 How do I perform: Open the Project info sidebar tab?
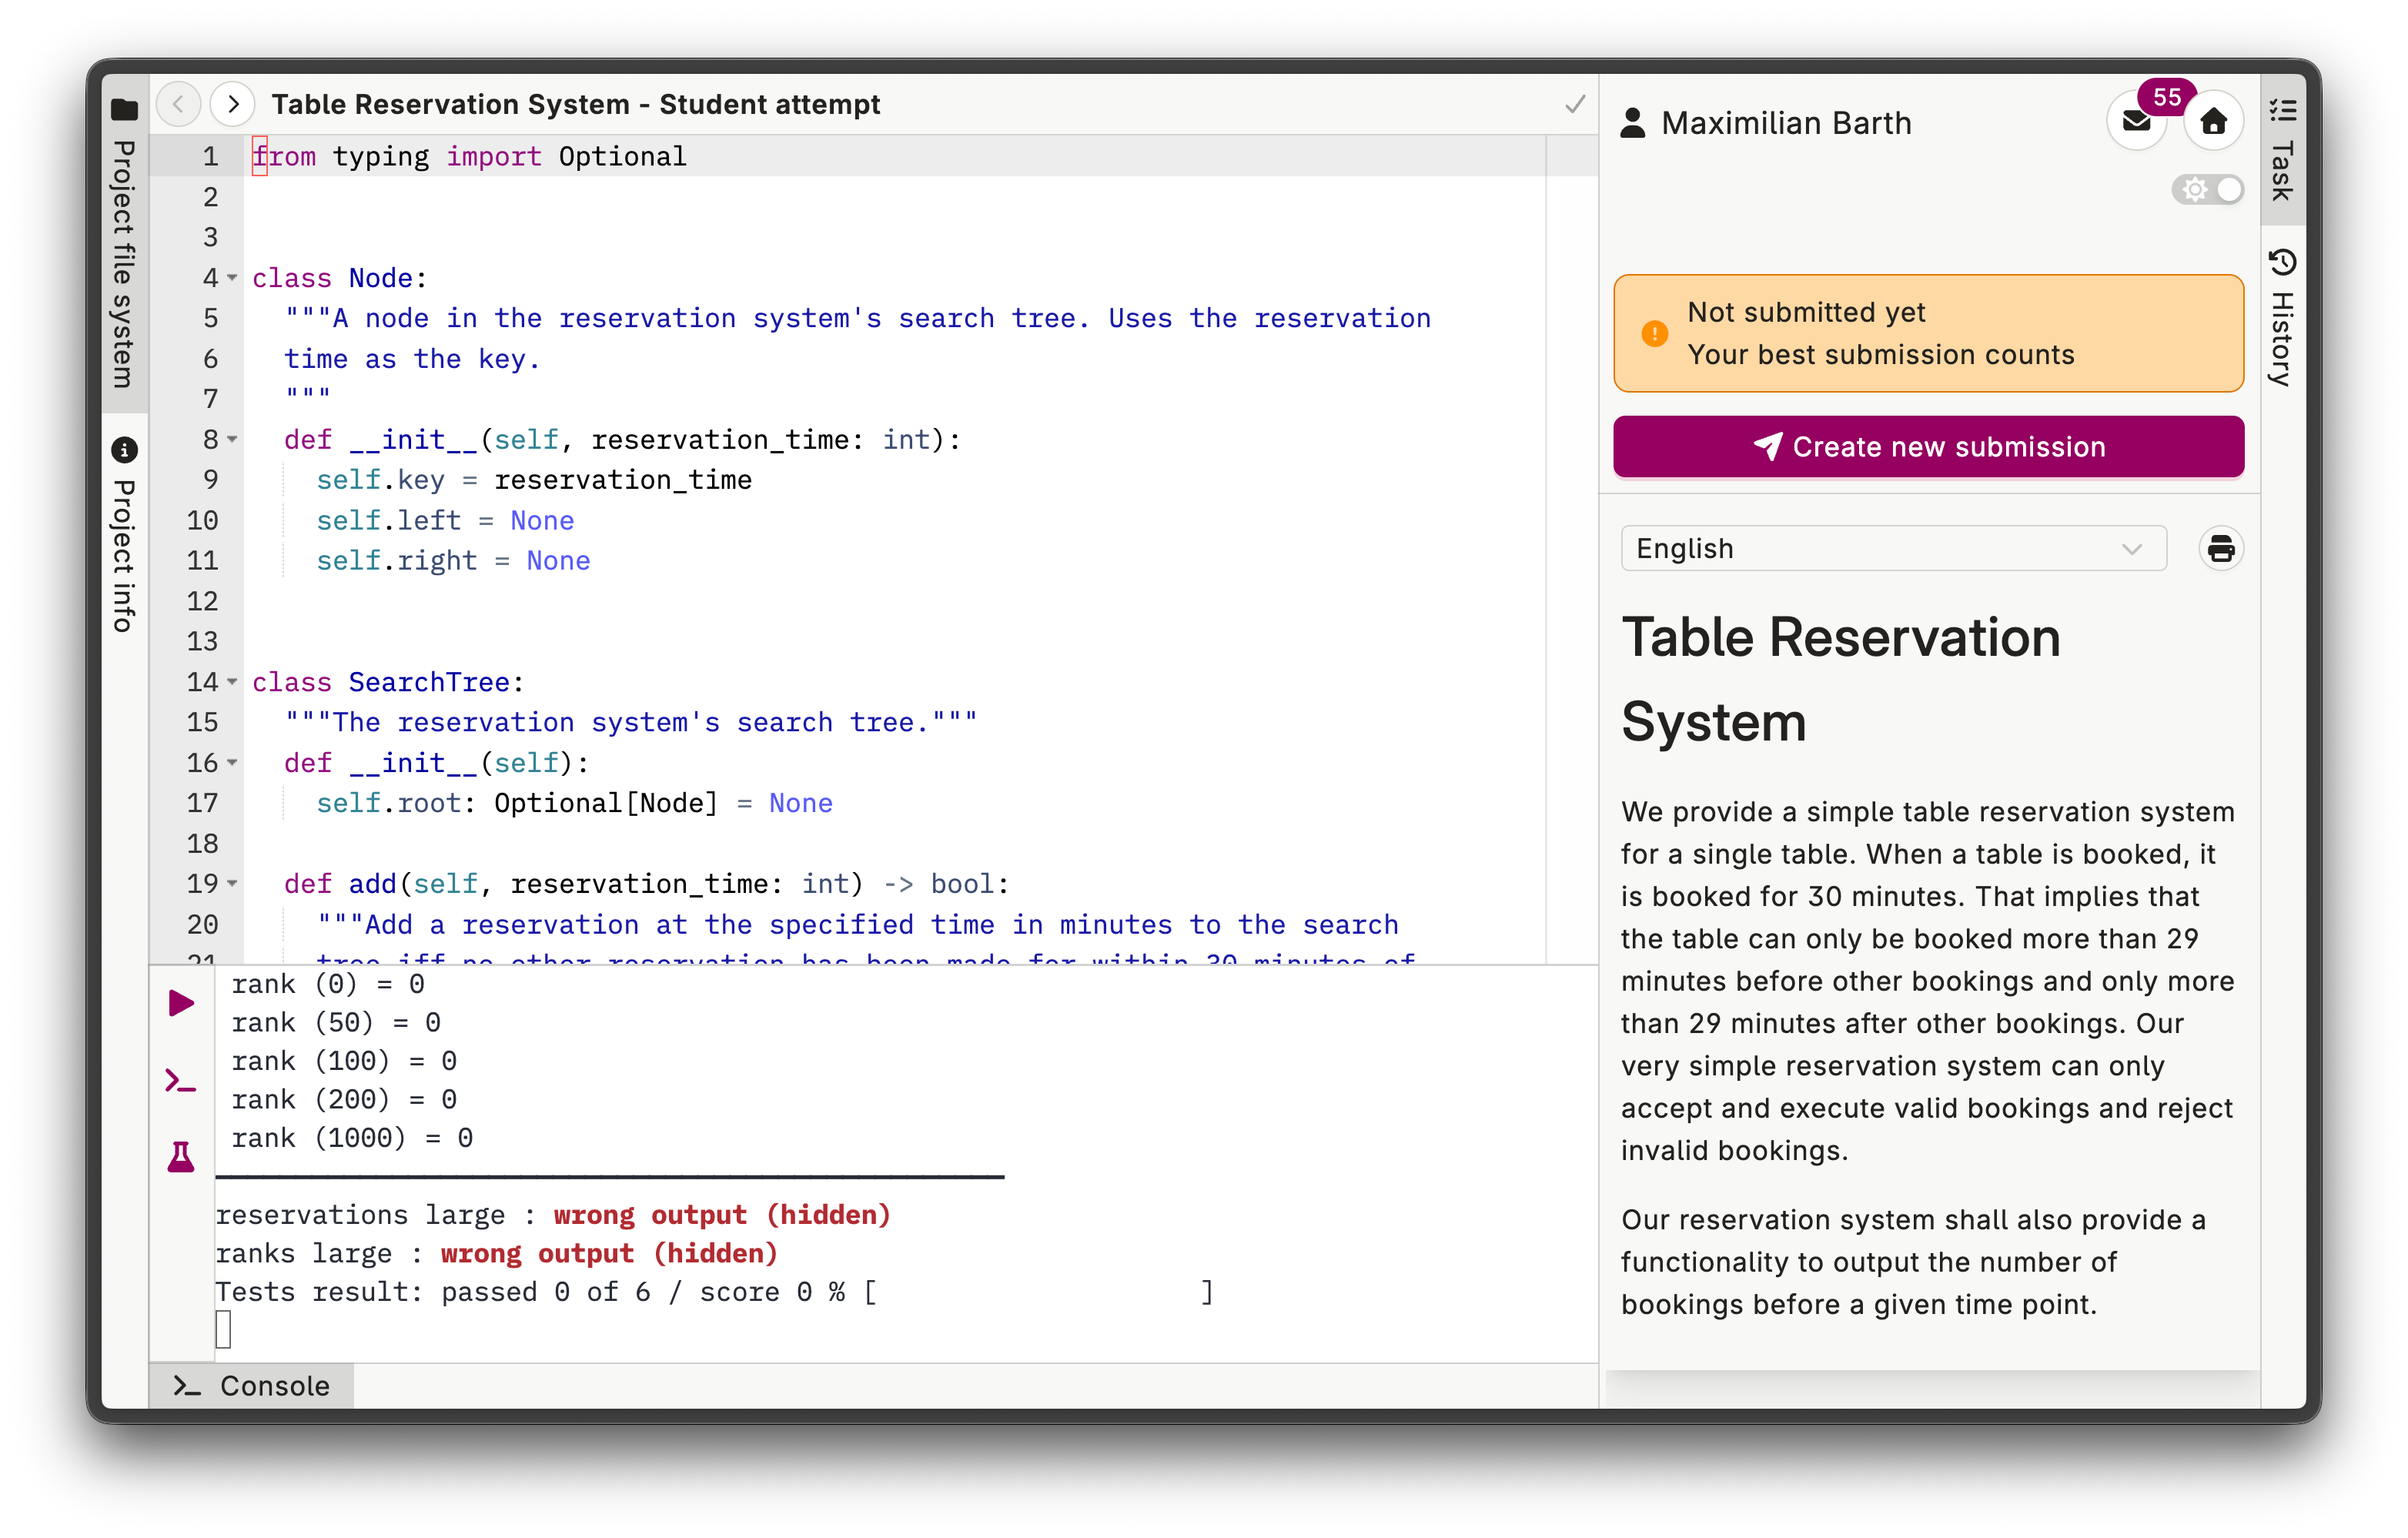coord(124,535)
